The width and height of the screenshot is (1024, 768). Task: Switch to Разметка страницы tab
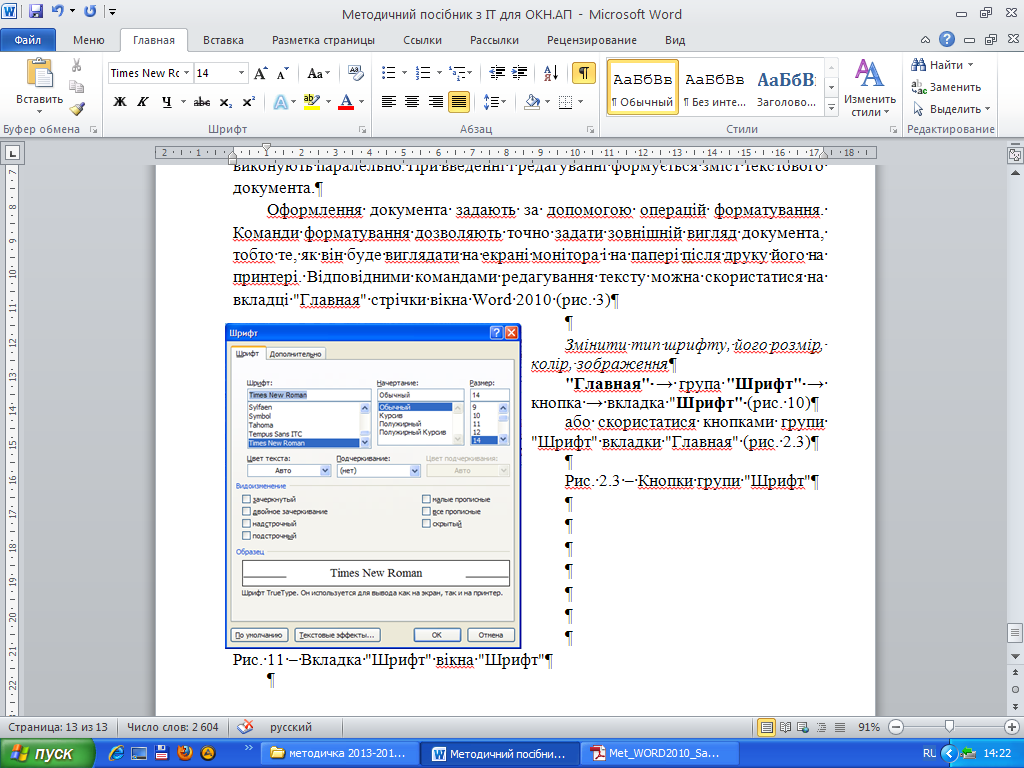(x=323, y=40)
